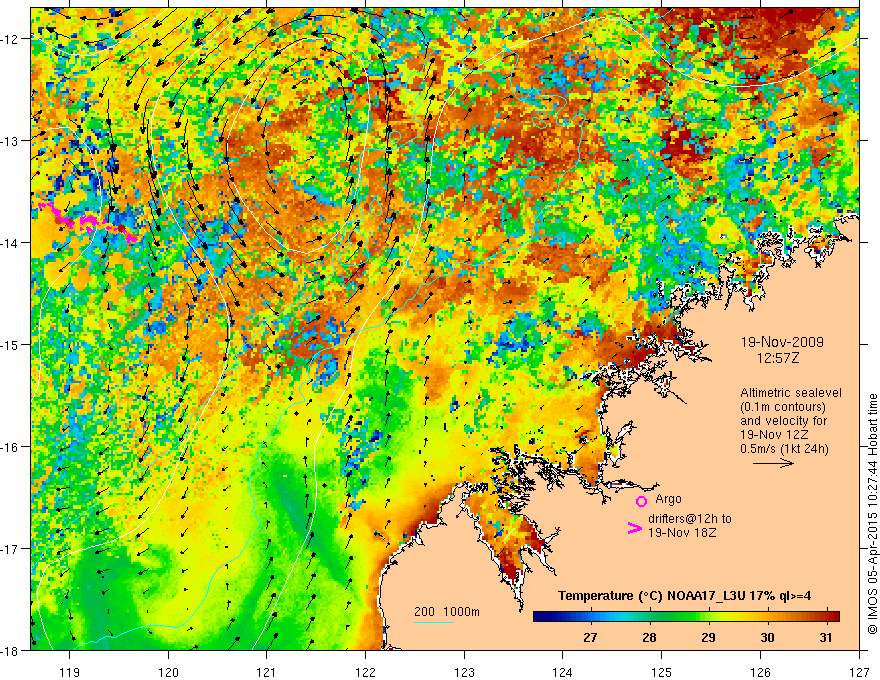Click the latitude -17 axis label
This screenshot has height=680, width=880.
(x=10, y=549)
